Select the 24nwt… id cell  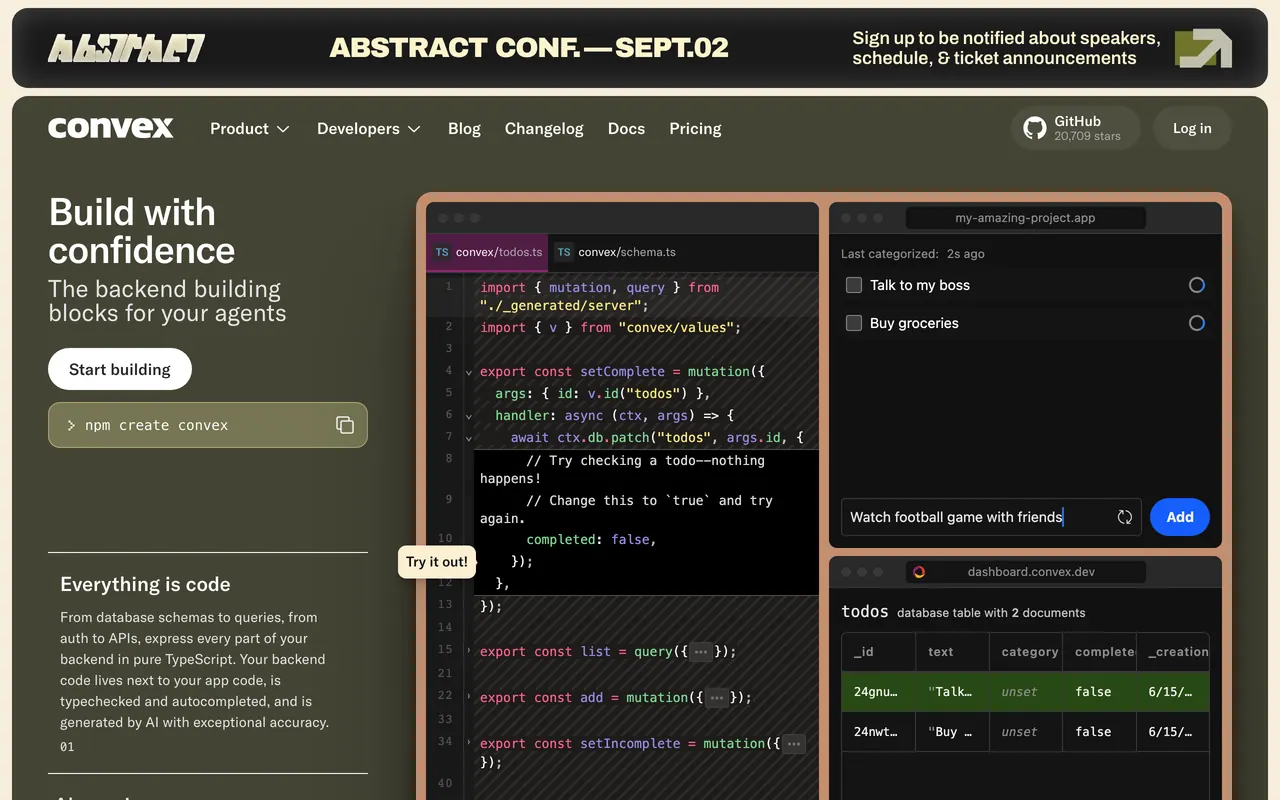(x=878, y=732)
